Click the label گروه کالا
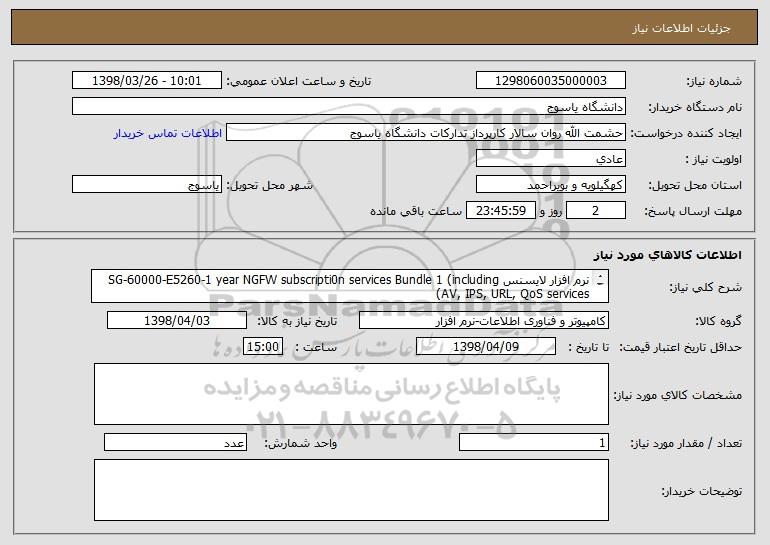 [x=718, y=321]
